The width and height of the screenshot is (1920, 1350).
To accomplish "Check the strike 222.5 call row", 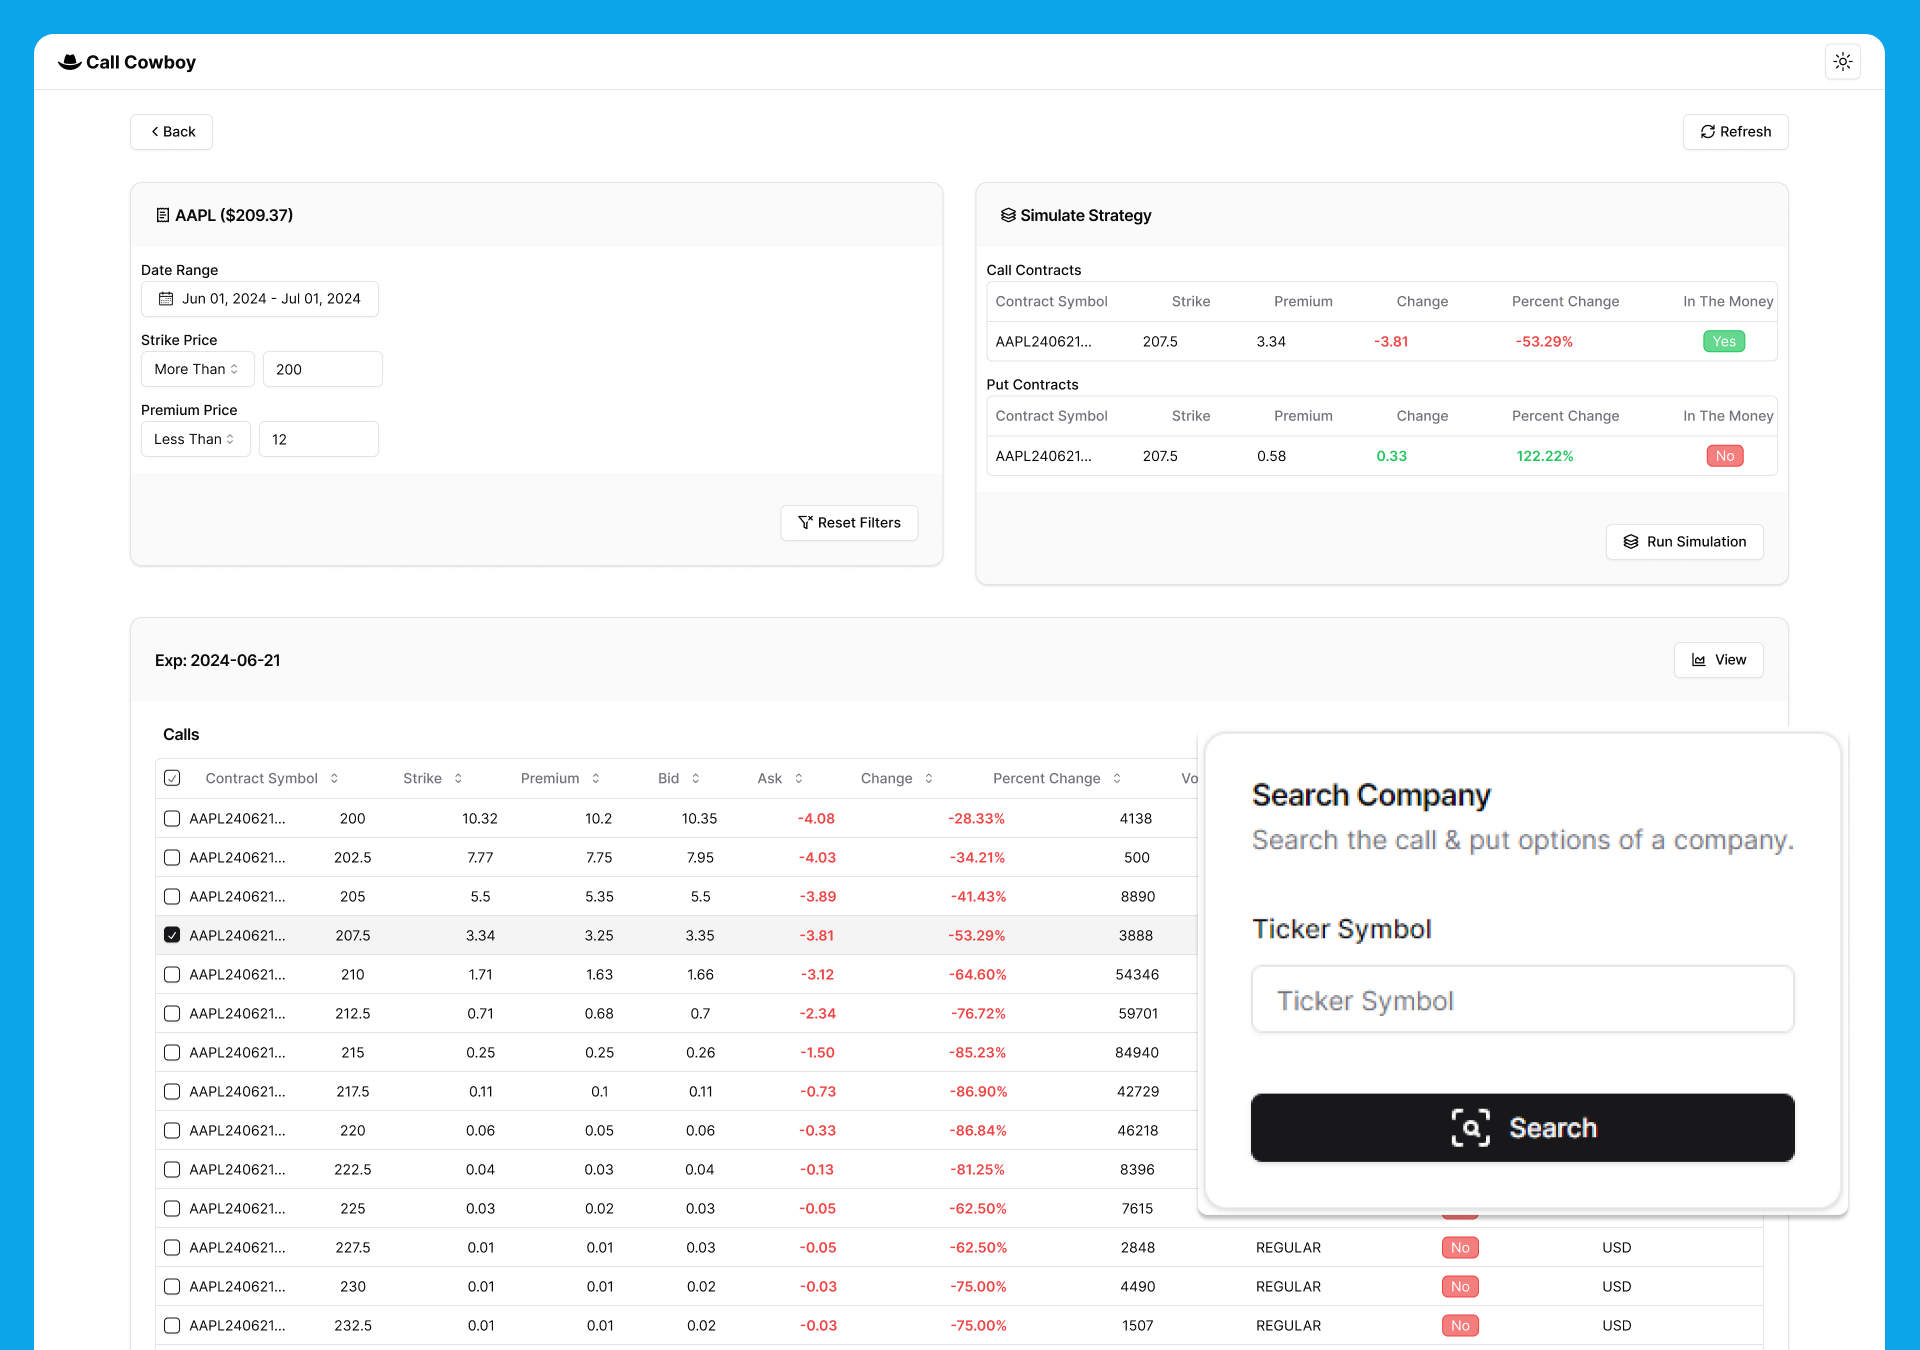I will point(172,1169).
